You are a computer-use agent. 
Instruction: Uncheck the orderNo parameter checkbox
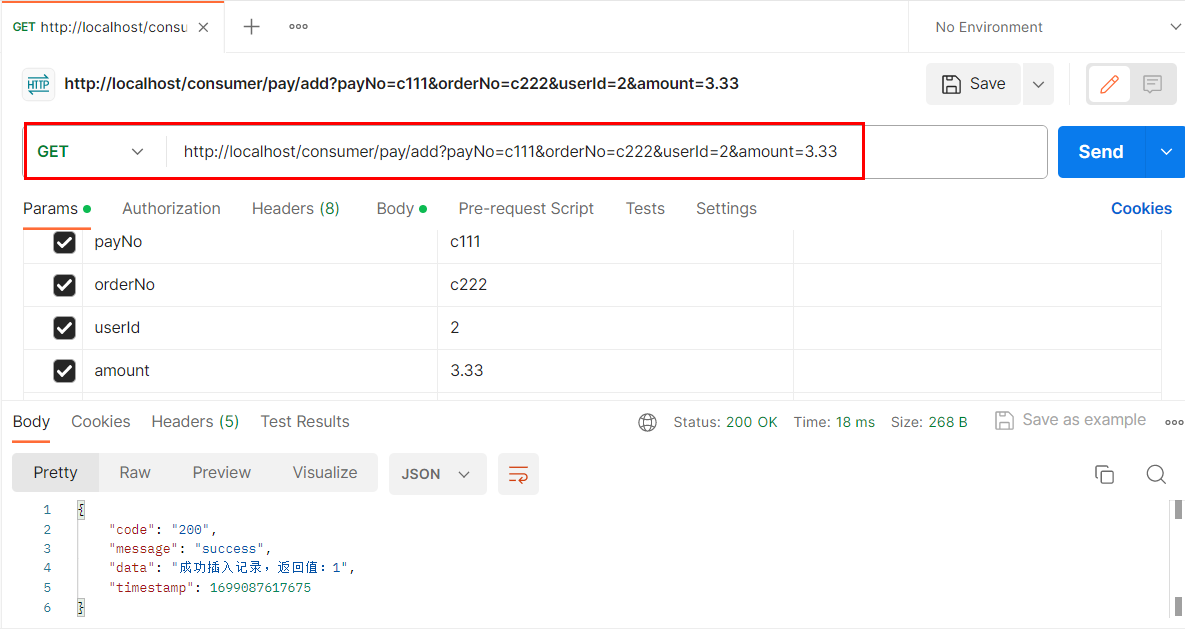pos(64,286)
